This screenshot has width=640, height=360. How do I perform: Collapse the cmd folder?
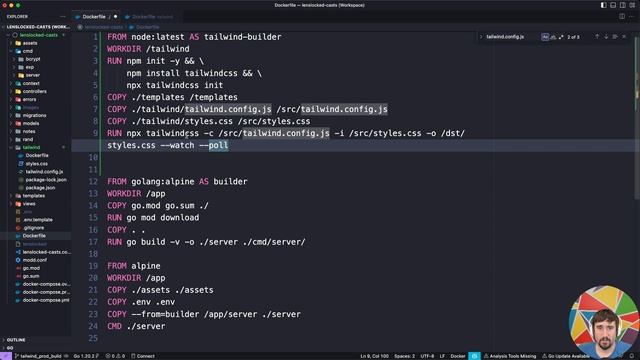pos(27,51)
